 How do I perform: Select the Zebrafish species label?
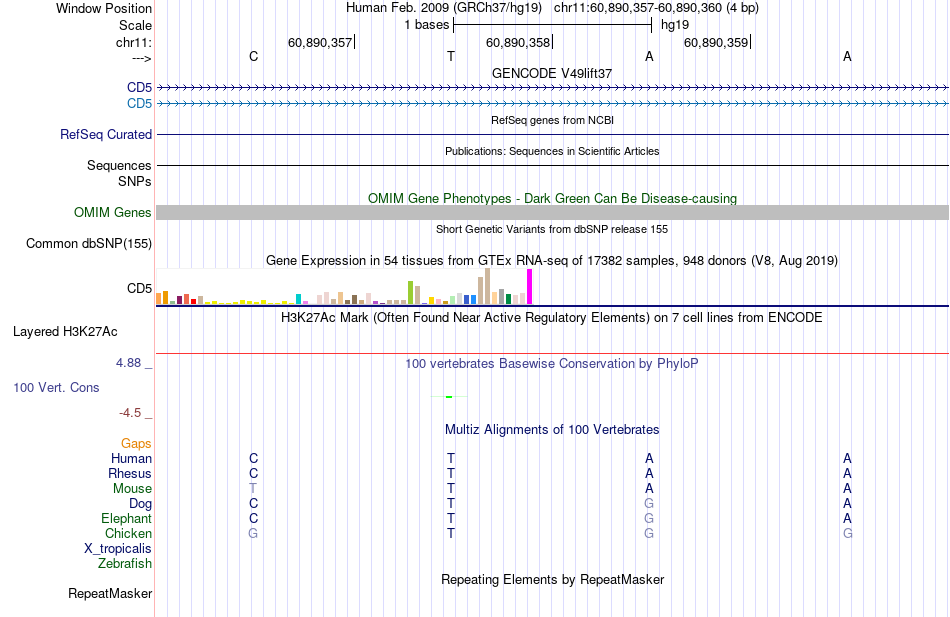tap(125, 564)
